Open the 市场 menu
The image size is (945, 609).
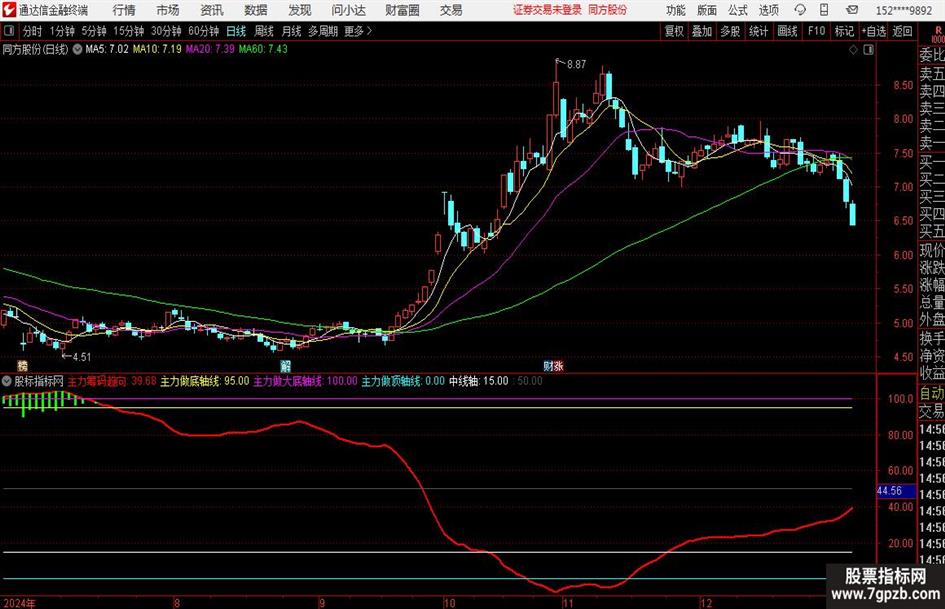(x=168, y=10)
